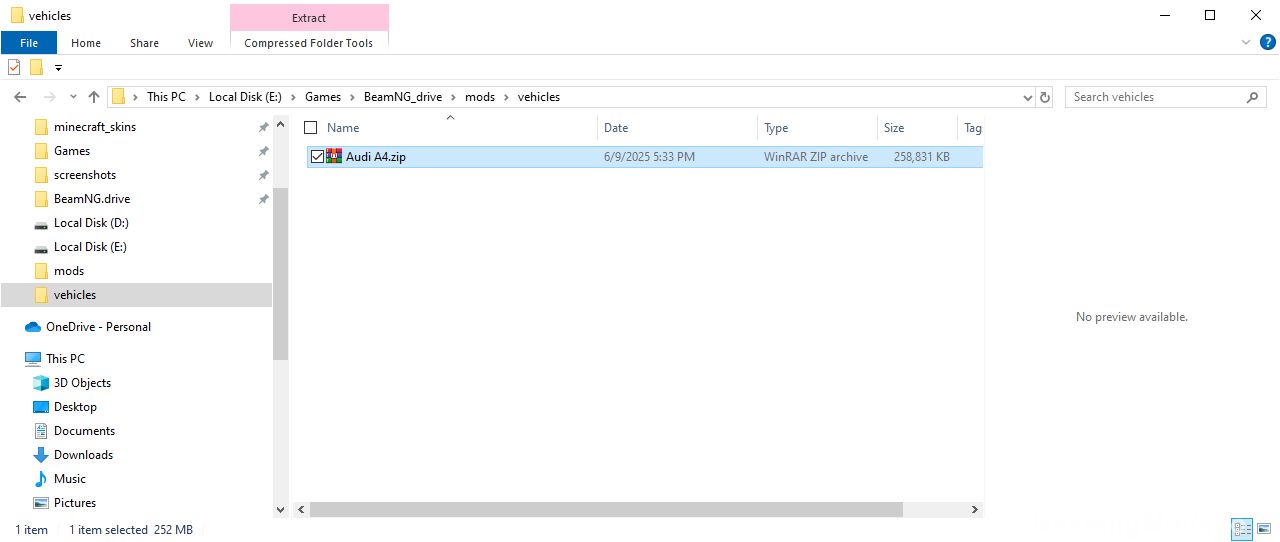Viewport: 1280px width, 542px height.
Task: Select the Compressed Folder Tools tab
Action: (x=309, y=43)
